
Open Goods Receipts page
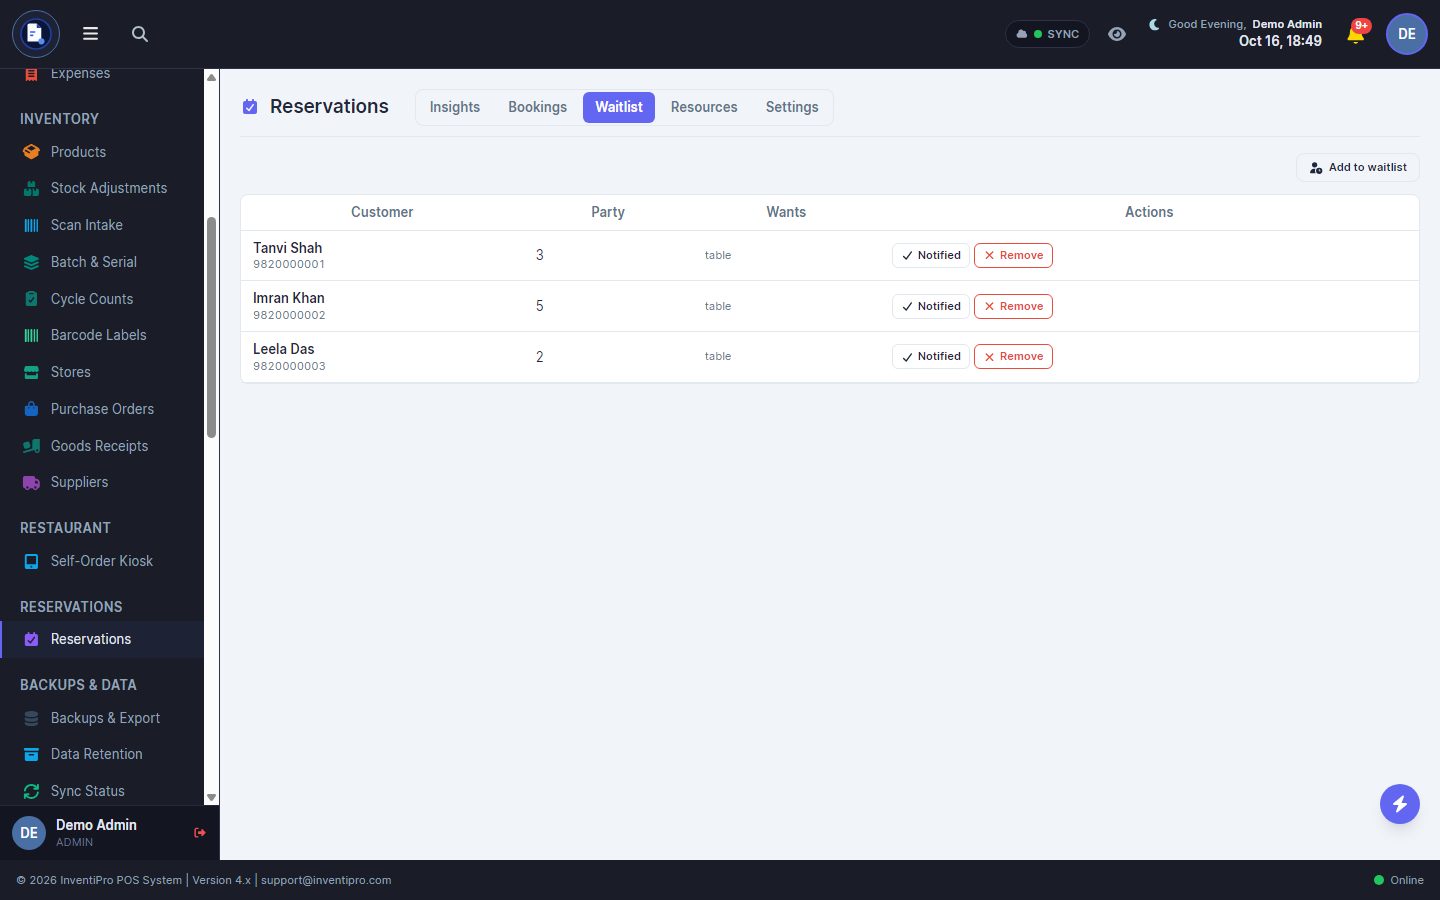(x=102, y=446)
